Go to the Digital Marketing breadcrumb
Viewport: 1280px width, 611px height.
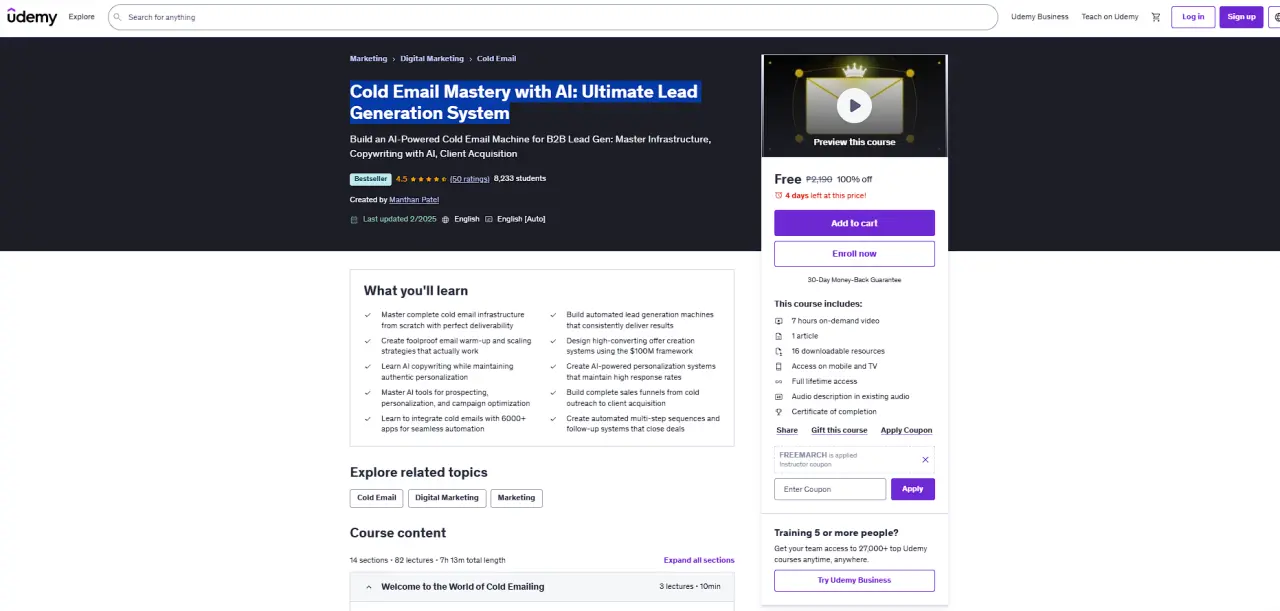[x=432, y=59]
